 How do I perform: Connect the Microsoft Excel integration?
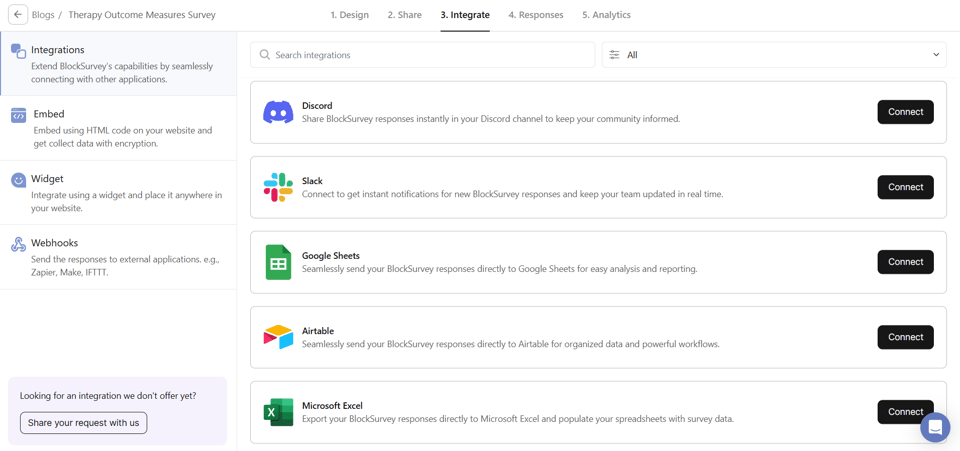906,412
